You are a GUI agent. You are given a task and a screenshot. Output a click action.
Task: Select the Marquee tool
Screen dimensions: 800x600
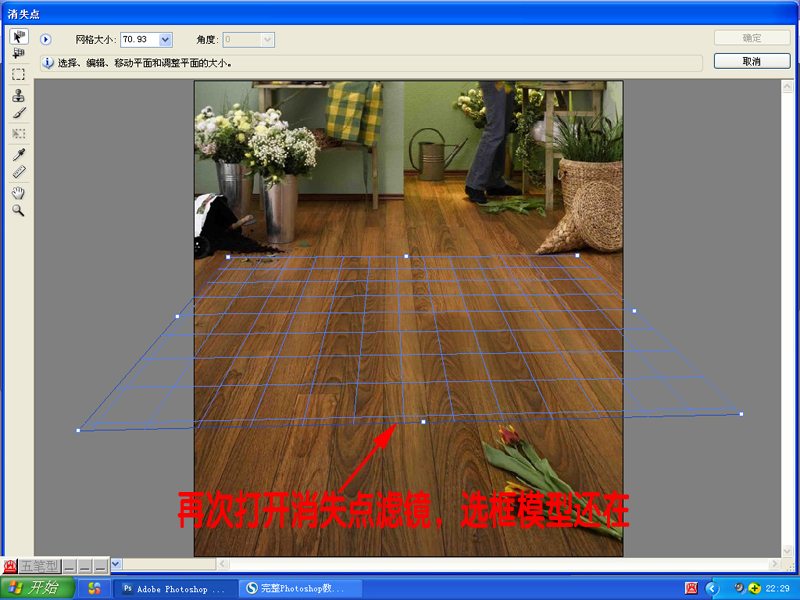tap(18, 74)
